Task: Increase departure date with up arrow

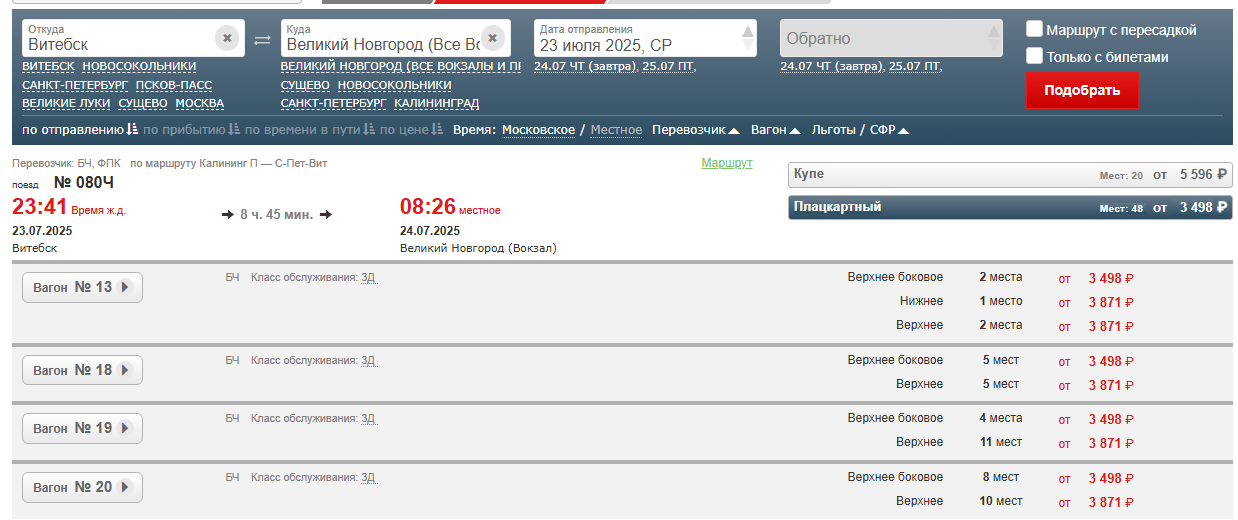Action: pos(747,31)
